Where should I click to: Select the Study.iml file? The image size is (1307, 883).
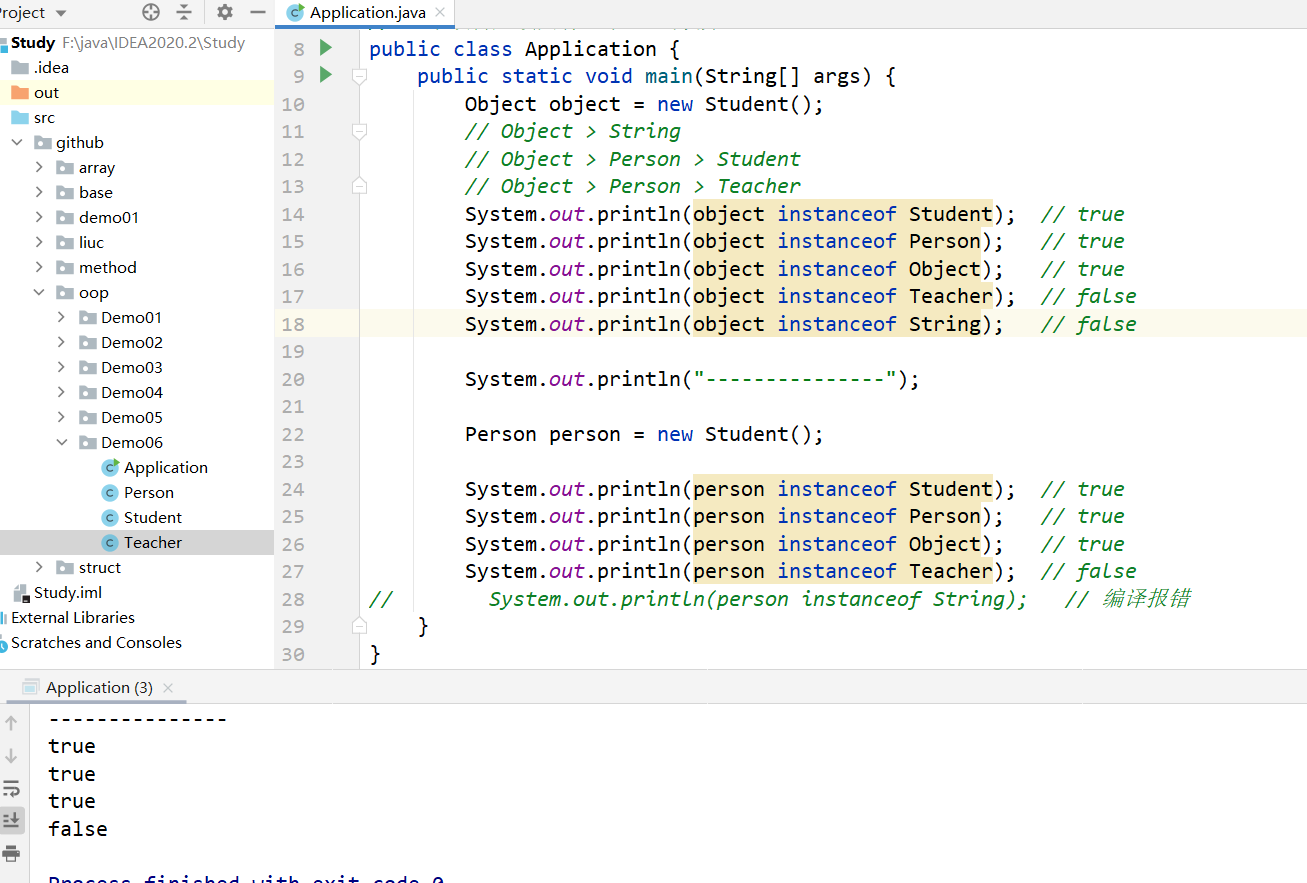[68, 592]
